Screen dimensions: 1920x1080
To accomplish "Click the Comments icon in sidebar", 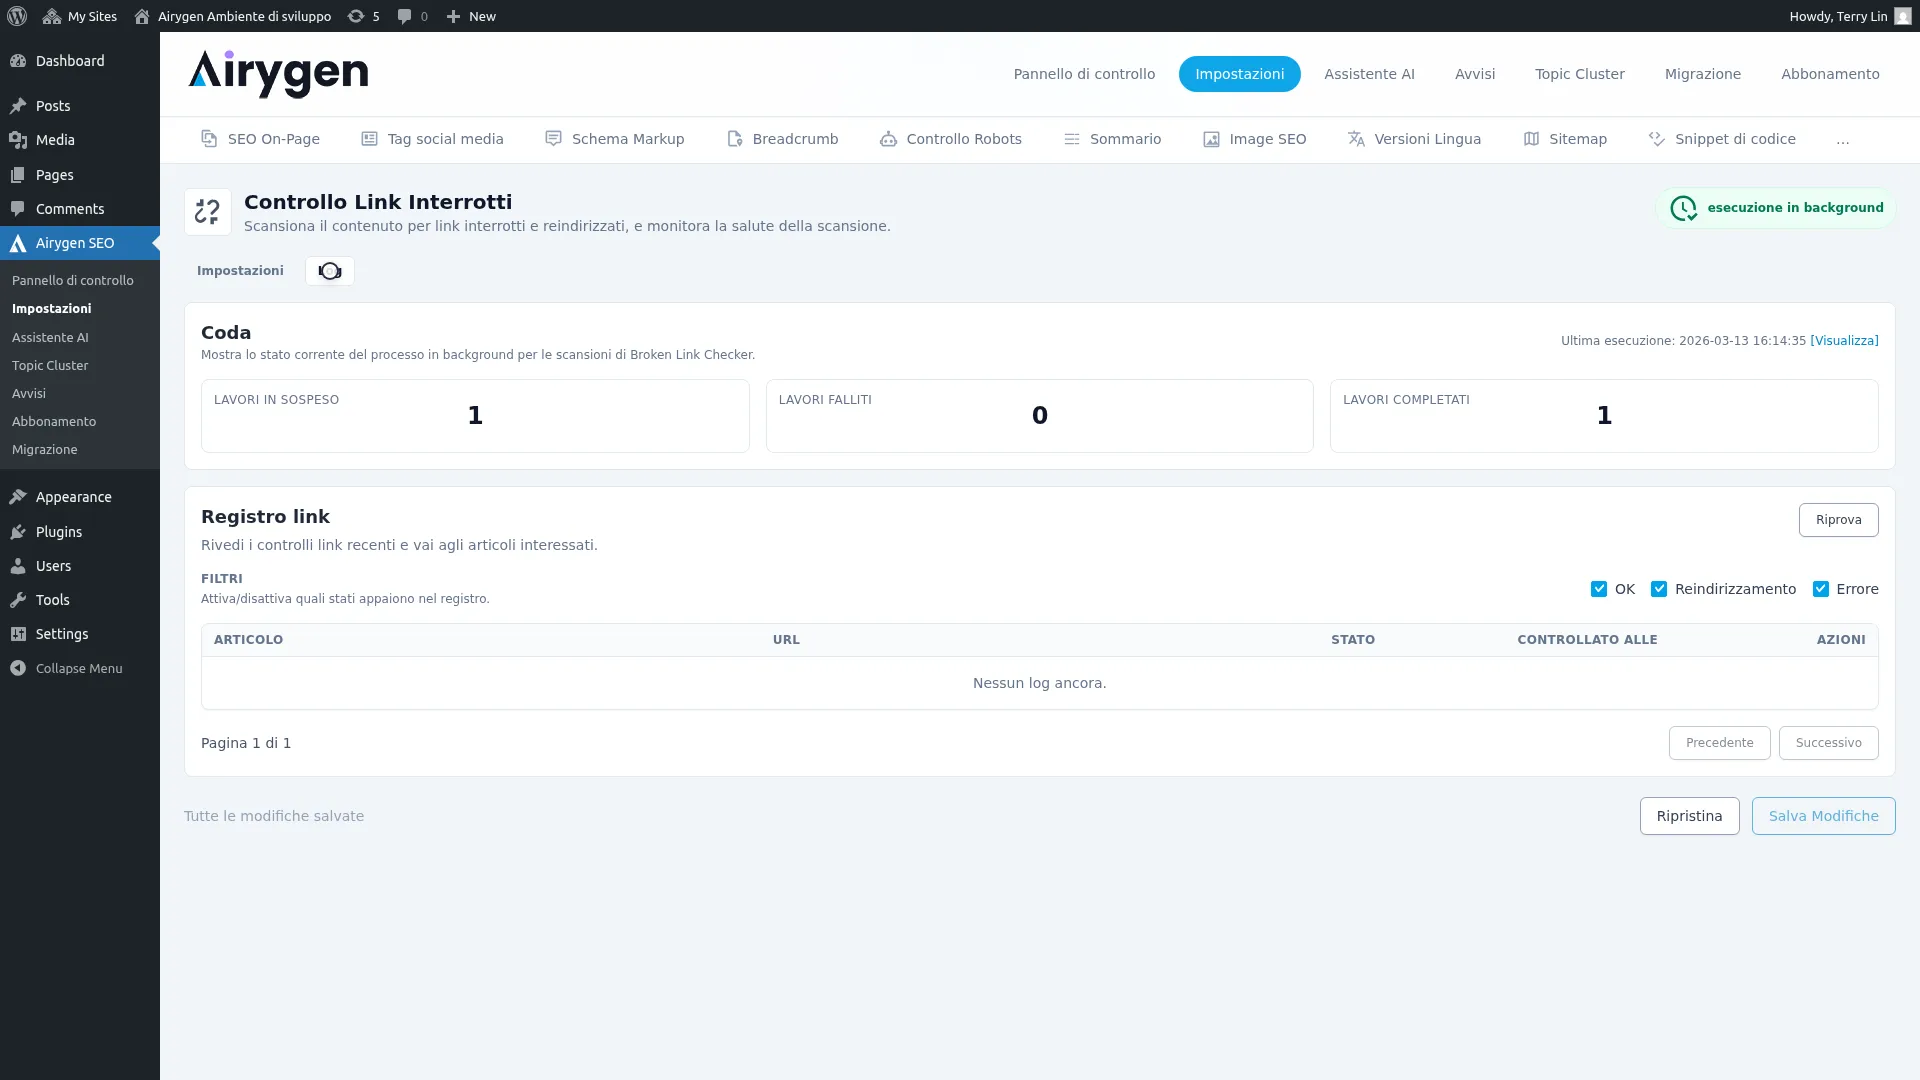I will (18, 209).
